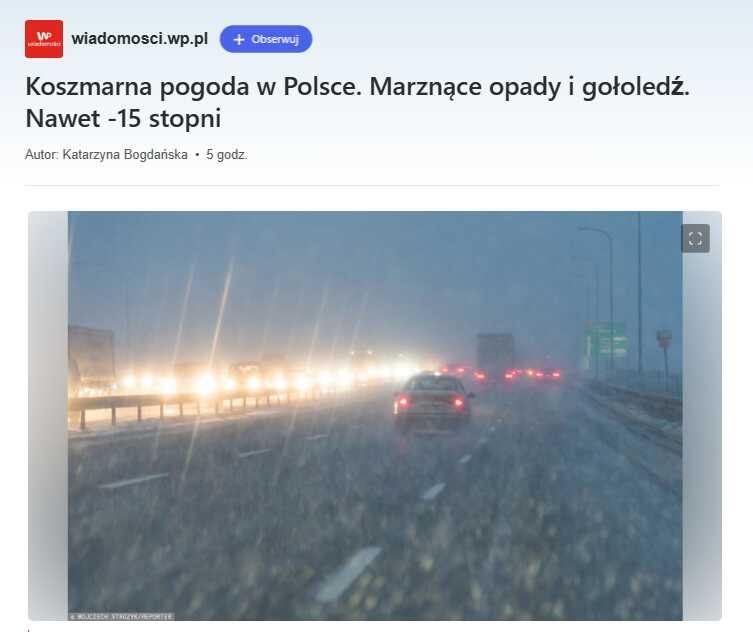Click the car with red tail lights
753x632 pixels.
pyautogui.click(x=433, y=399)
